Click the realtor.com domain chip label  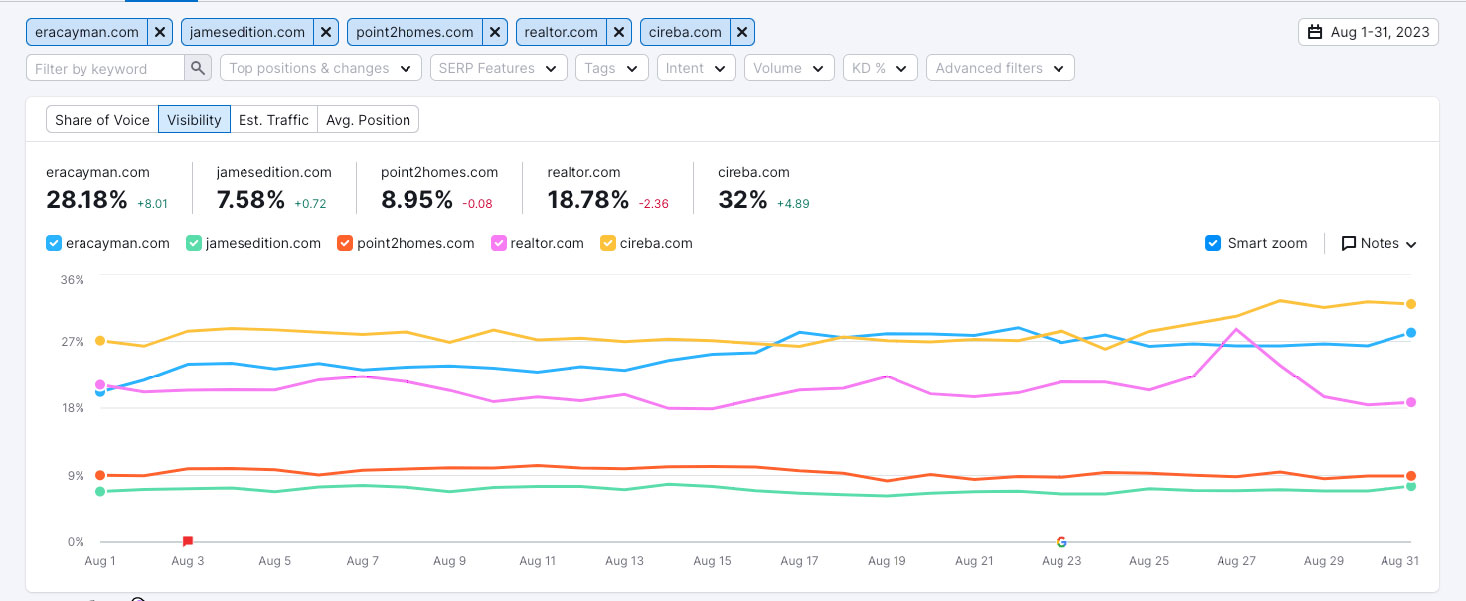(x=562, y=32)
